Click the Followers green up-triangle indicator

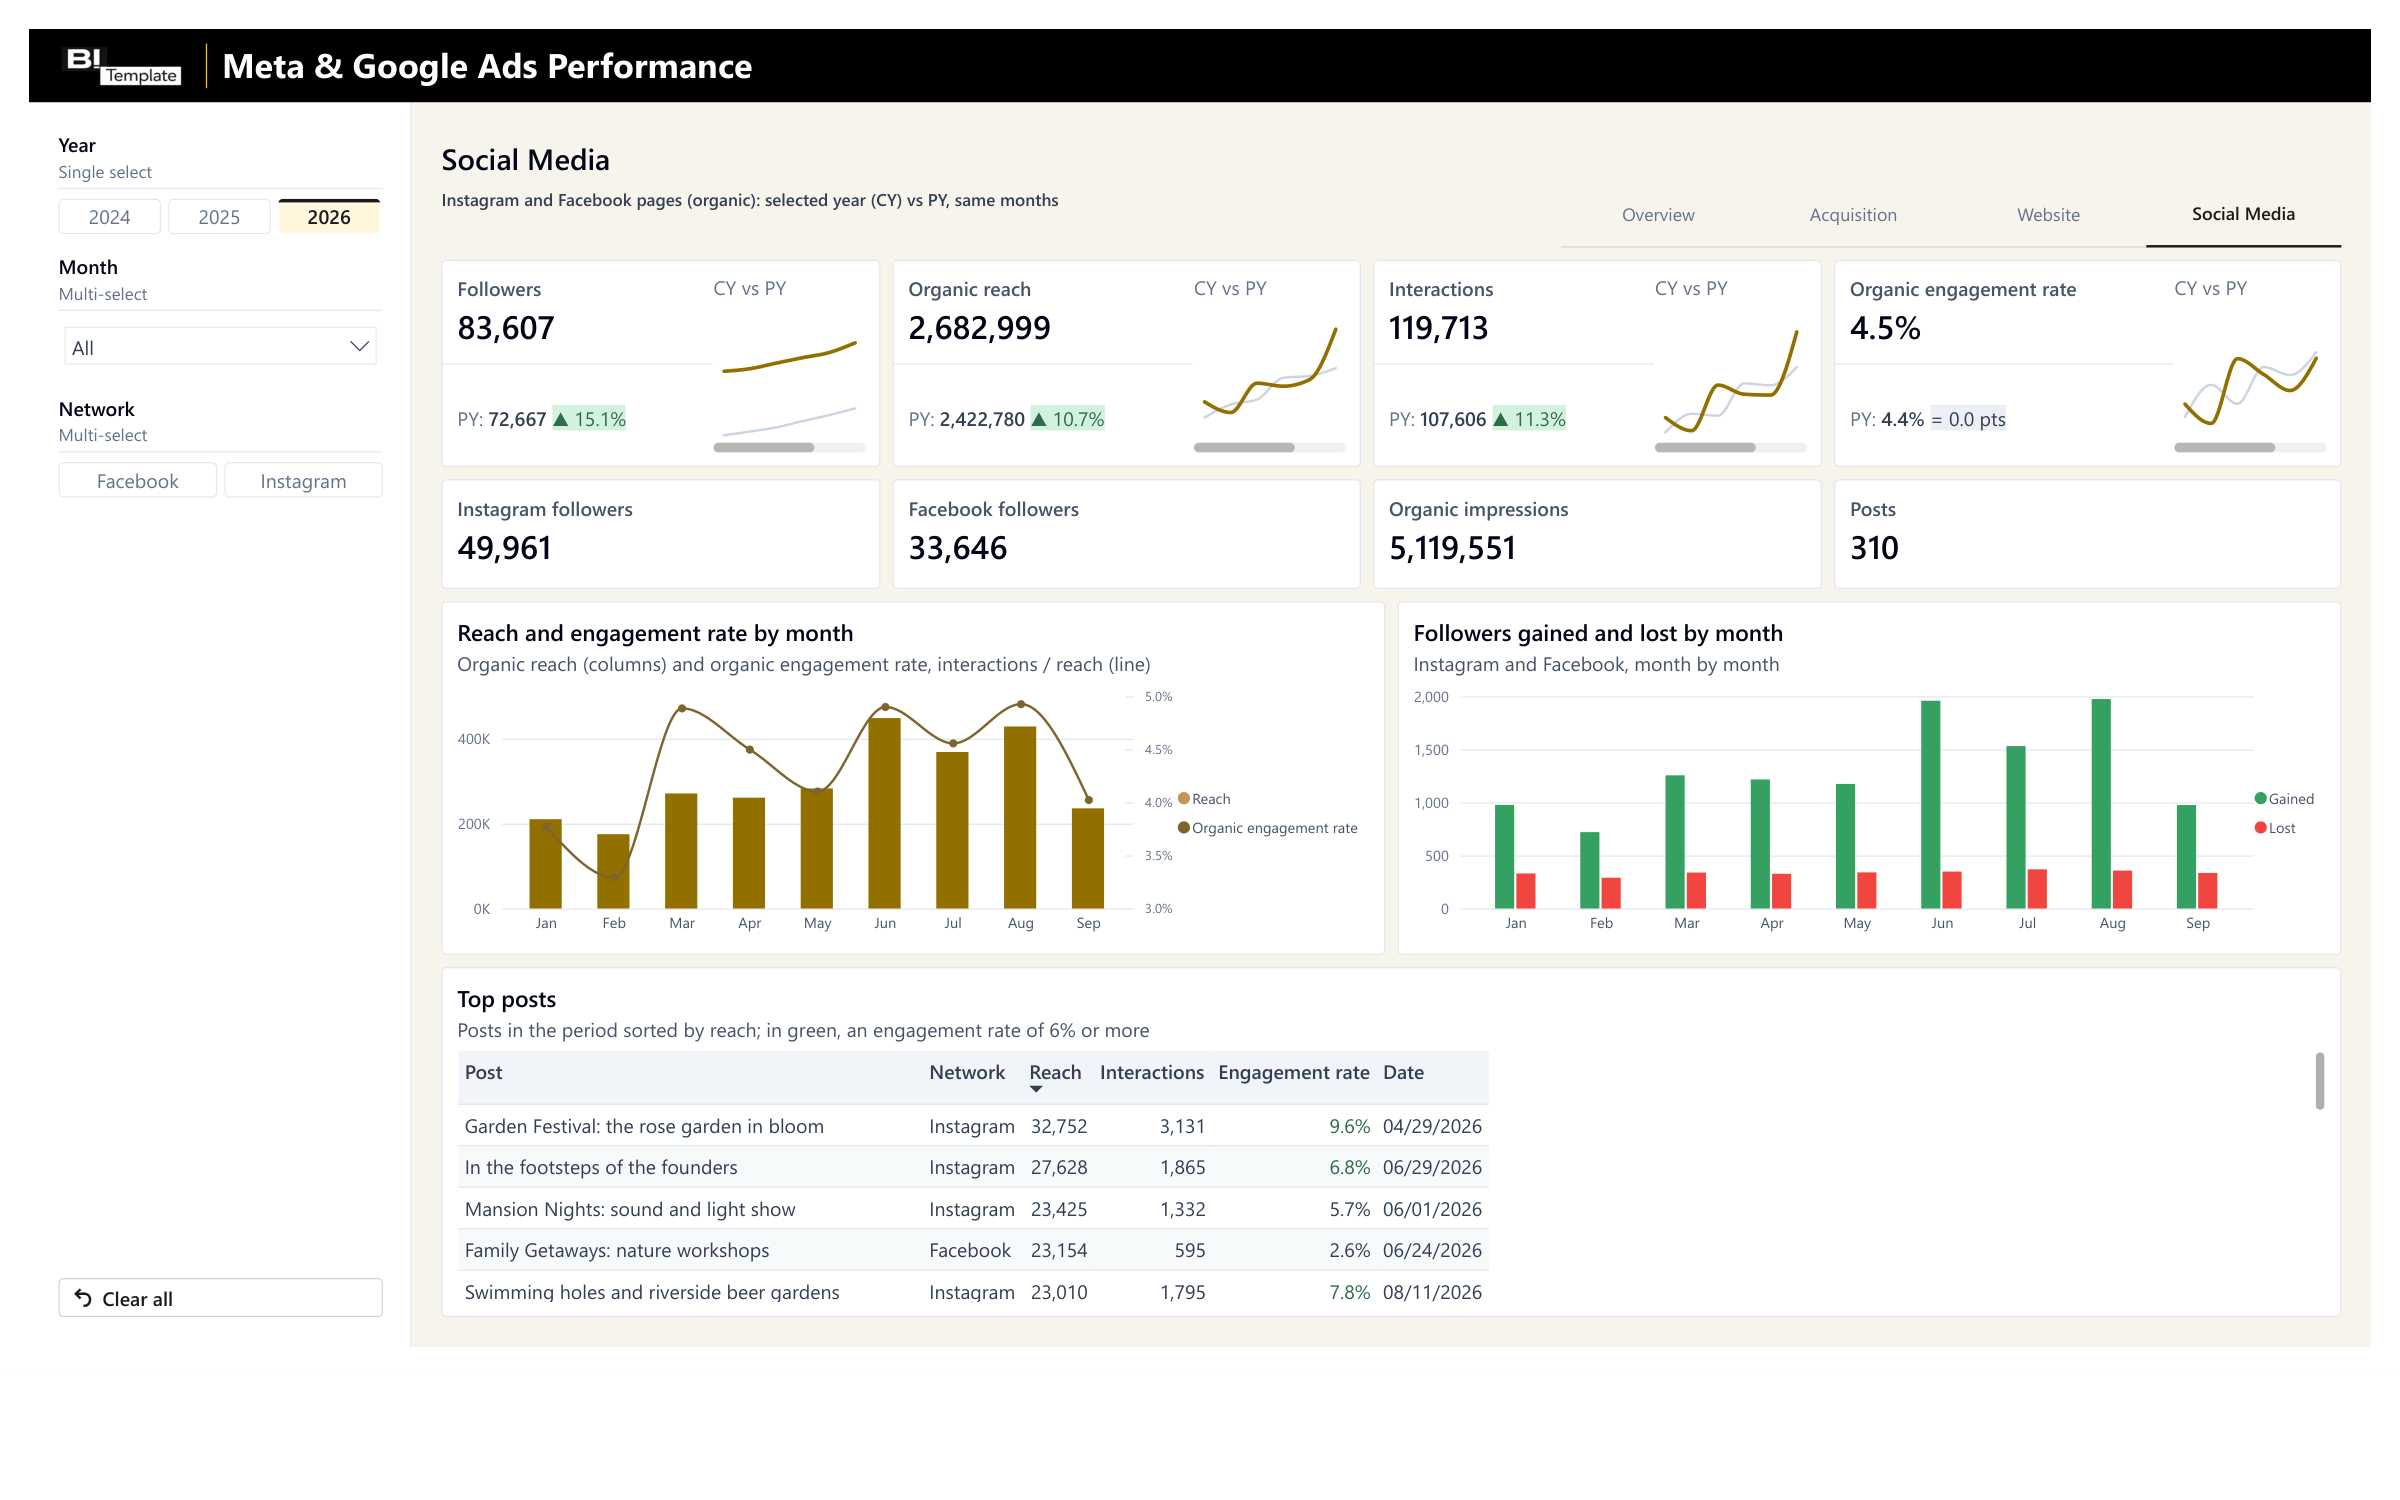561,419
